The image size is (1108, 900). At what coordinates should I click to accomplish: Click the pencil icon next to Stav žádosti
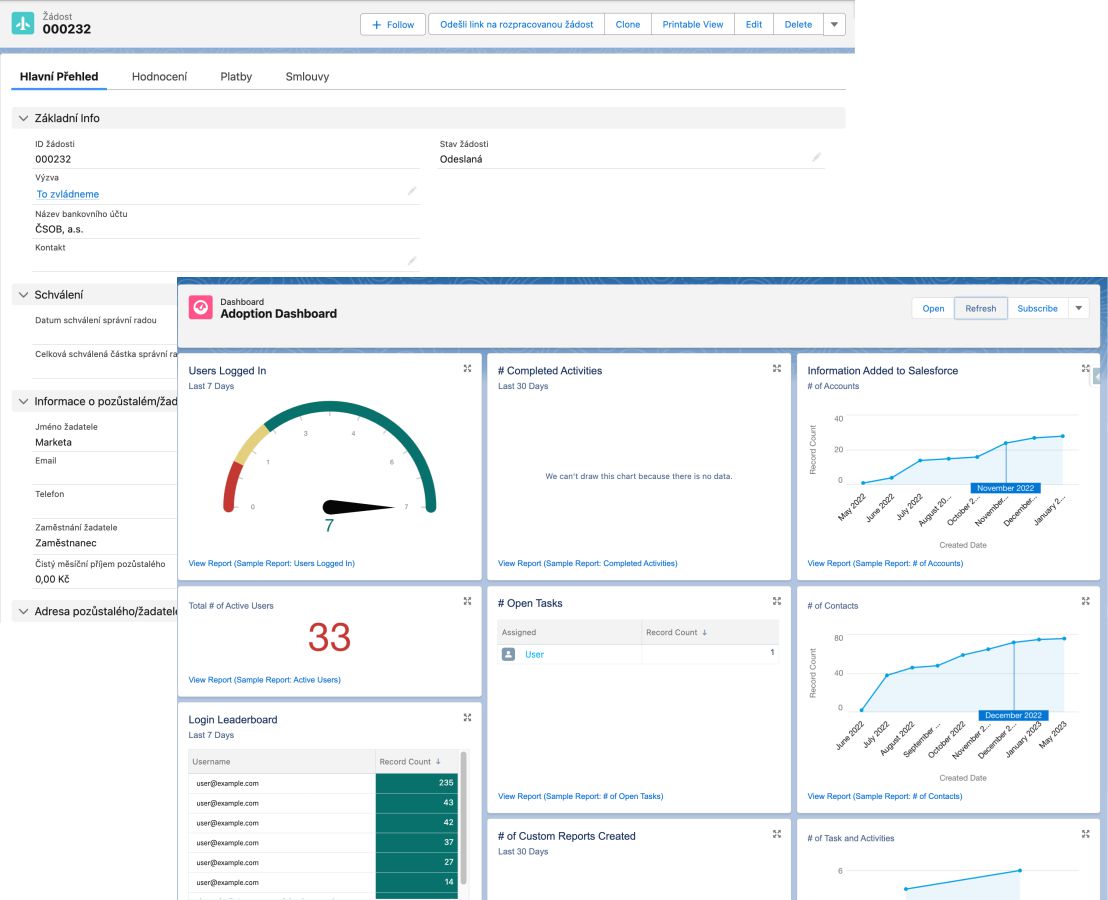click(x=816, y=157)
